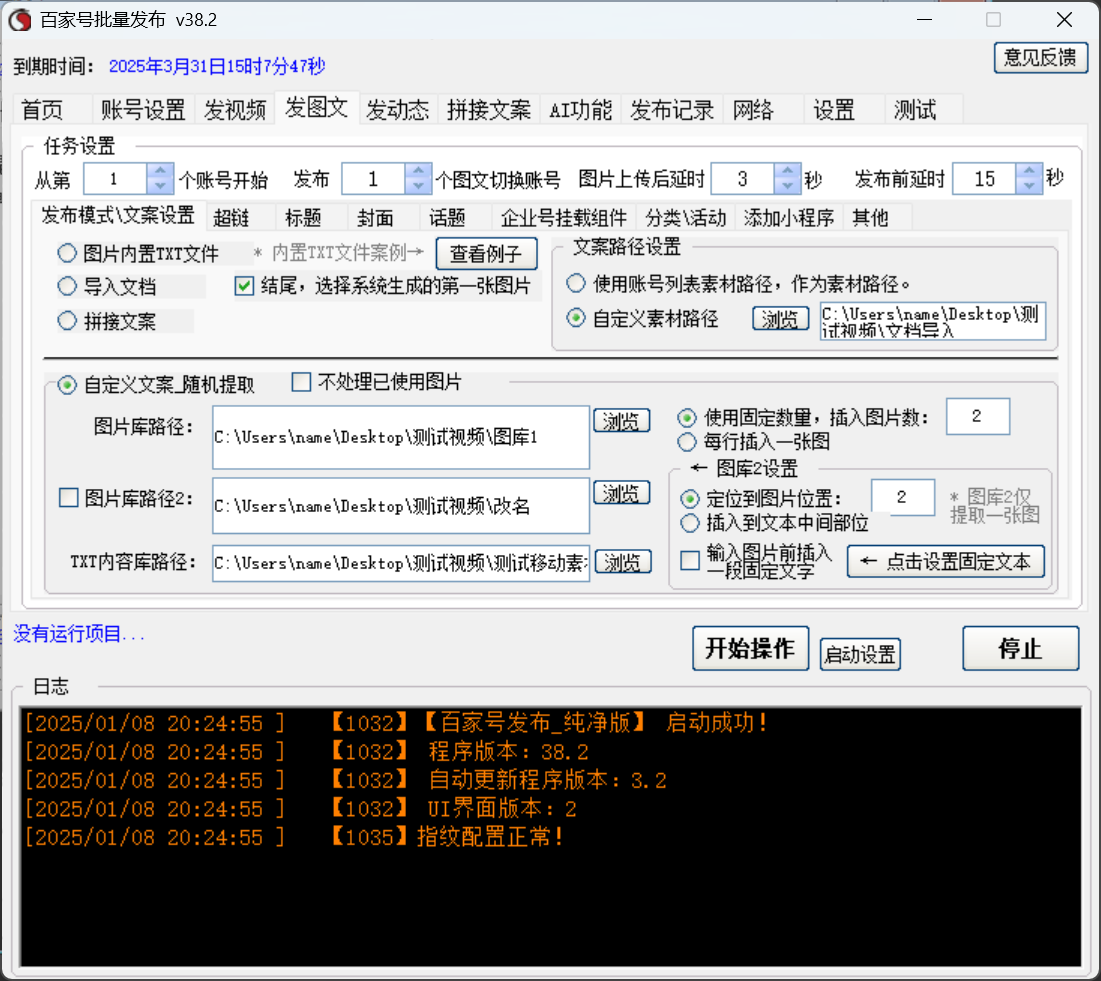Open the 分类\活动 sub-tab

point(685,218)
